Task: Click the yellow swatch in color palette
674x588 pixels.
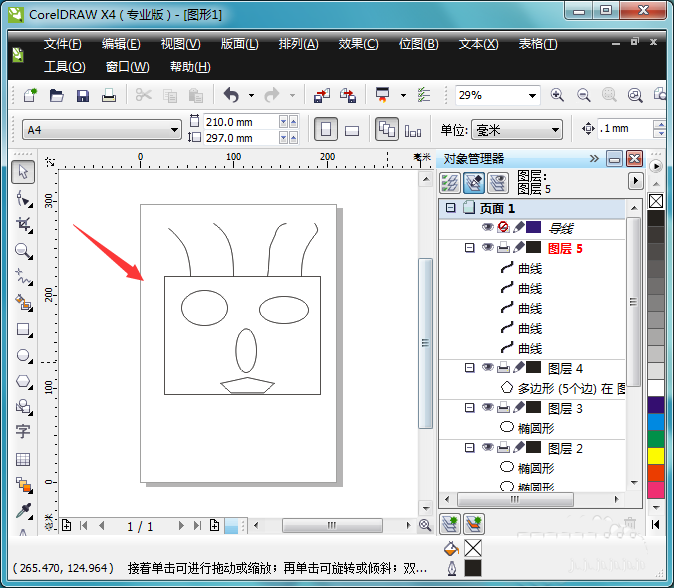Action: tap(656, 456)
